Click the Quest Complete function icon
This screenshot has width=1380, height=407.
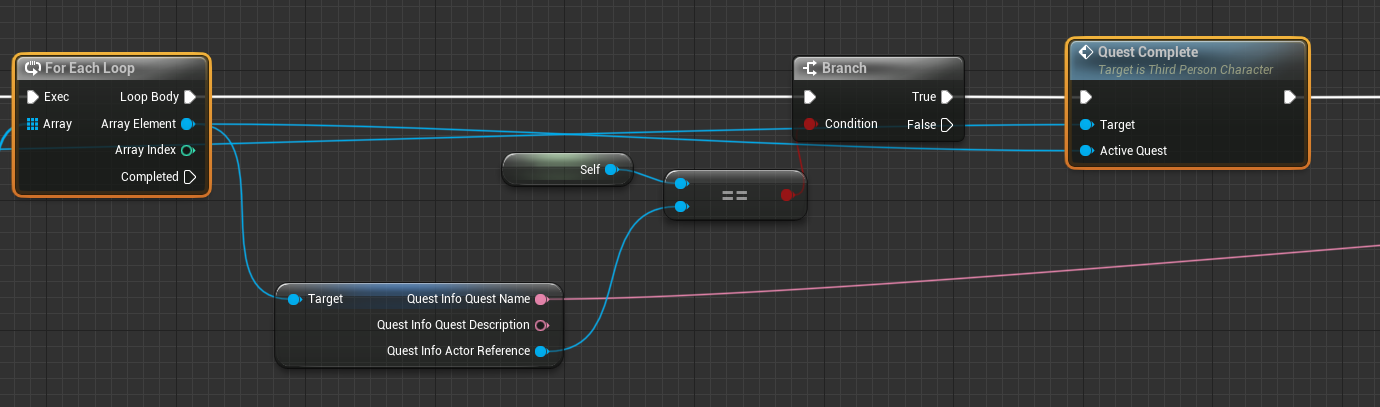(1086, 52)
